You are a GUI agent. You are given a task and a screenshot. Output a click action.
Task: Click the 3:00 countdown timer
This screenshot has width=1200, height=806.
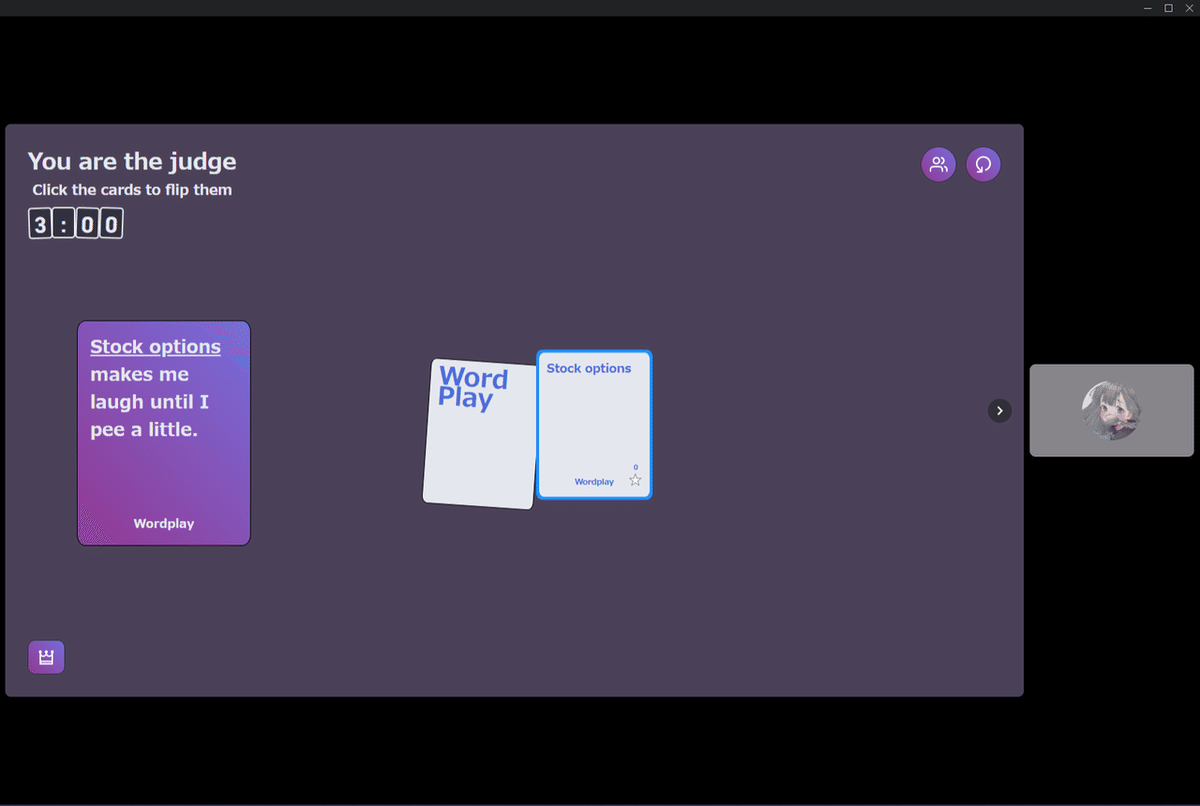(75, 224)
